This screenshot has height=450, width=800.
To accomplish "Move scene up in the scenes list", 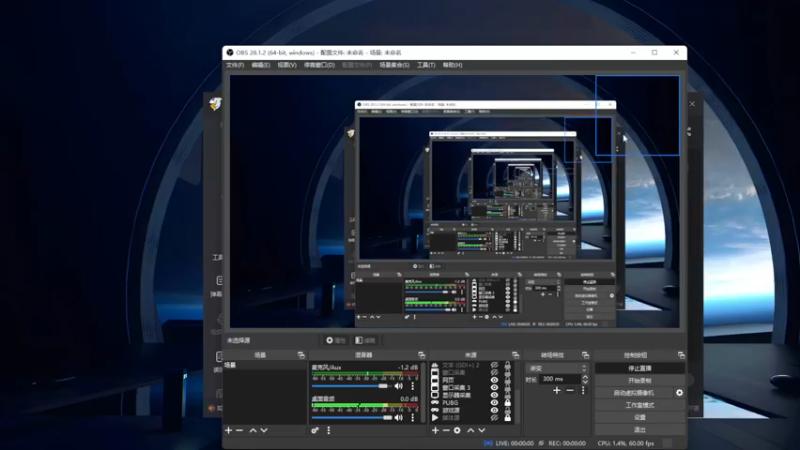I will (x=253, y=431).
